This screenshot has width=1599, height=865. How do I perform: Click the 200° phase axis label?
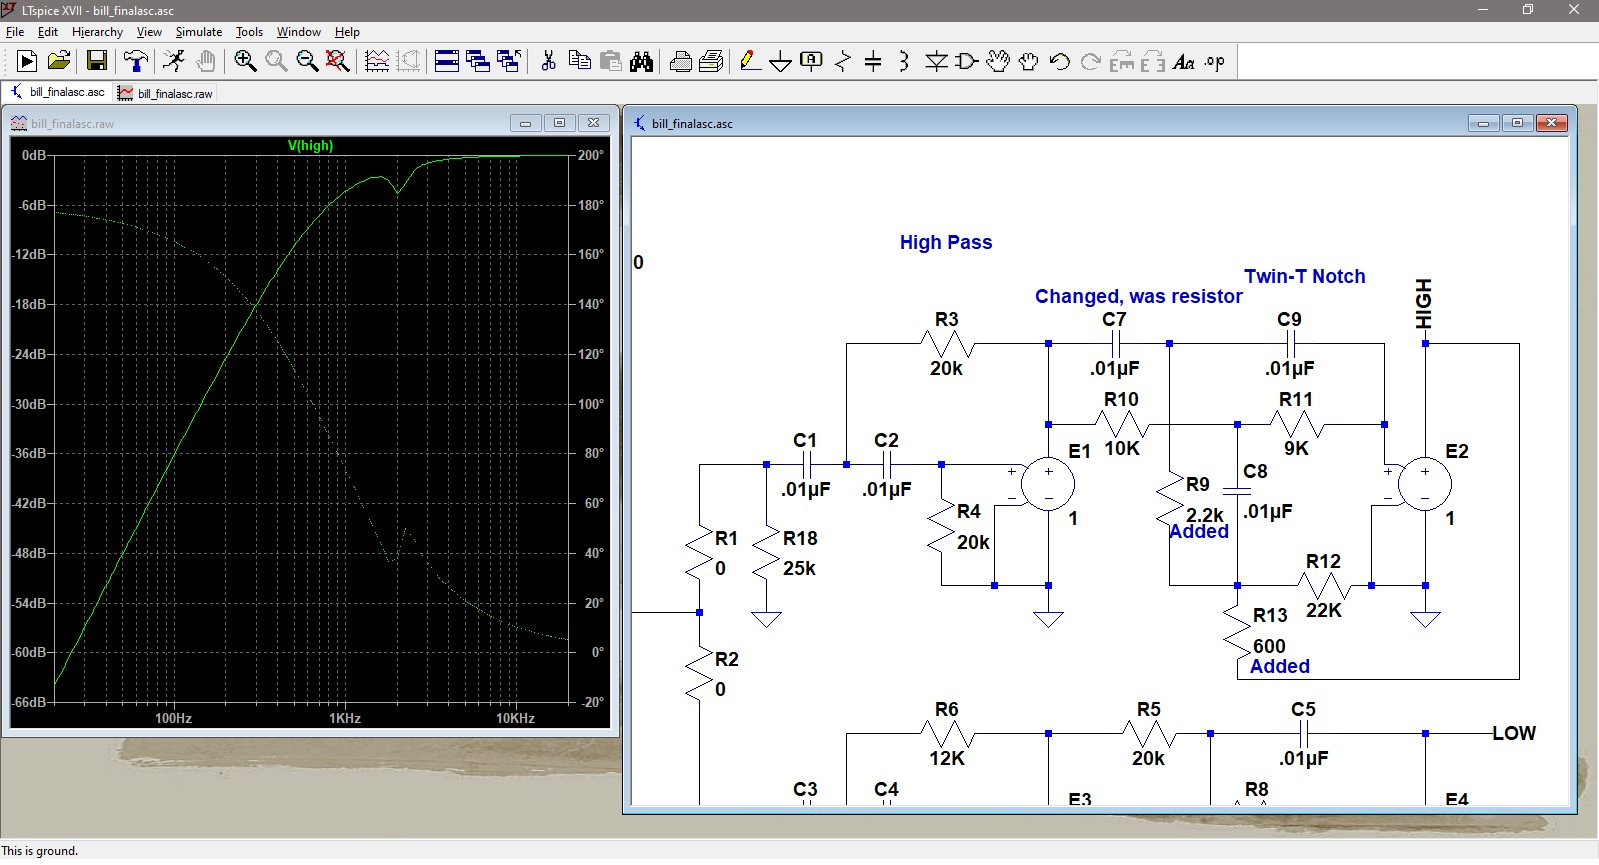pos(591,155)
